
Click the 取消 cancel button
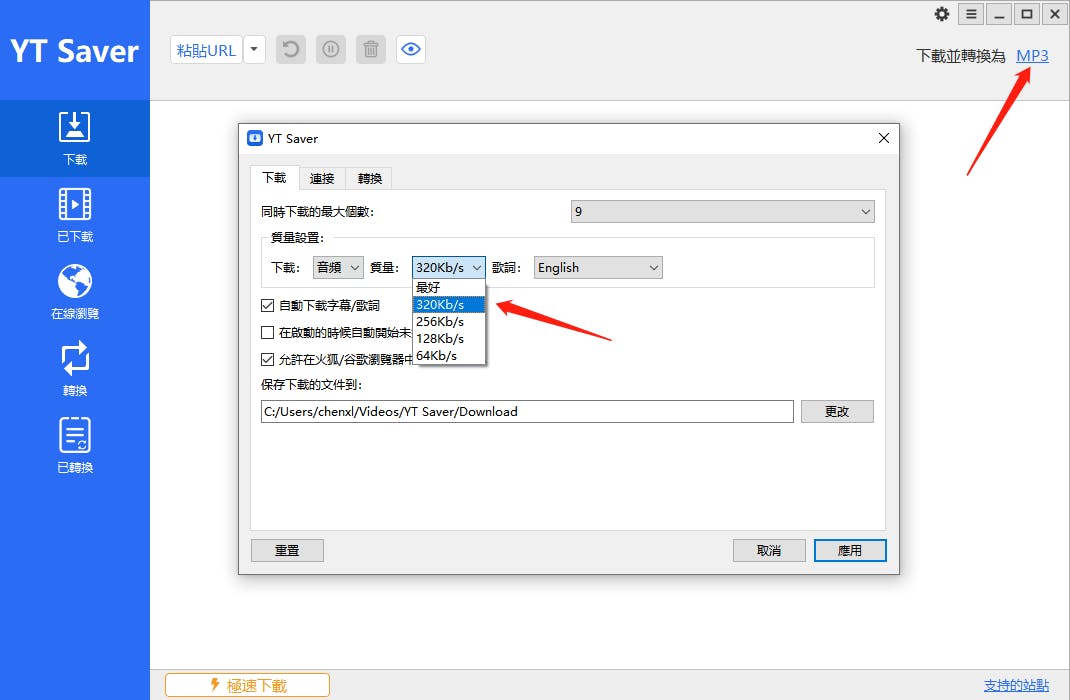[x=769, y=551]
